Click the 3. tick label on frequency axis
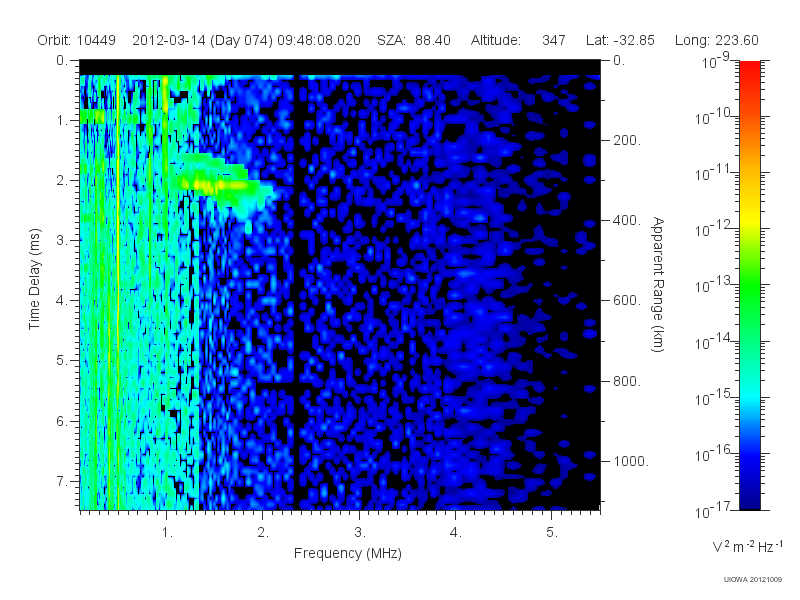Viewport: 800px width, 600px height. [360, 533]
